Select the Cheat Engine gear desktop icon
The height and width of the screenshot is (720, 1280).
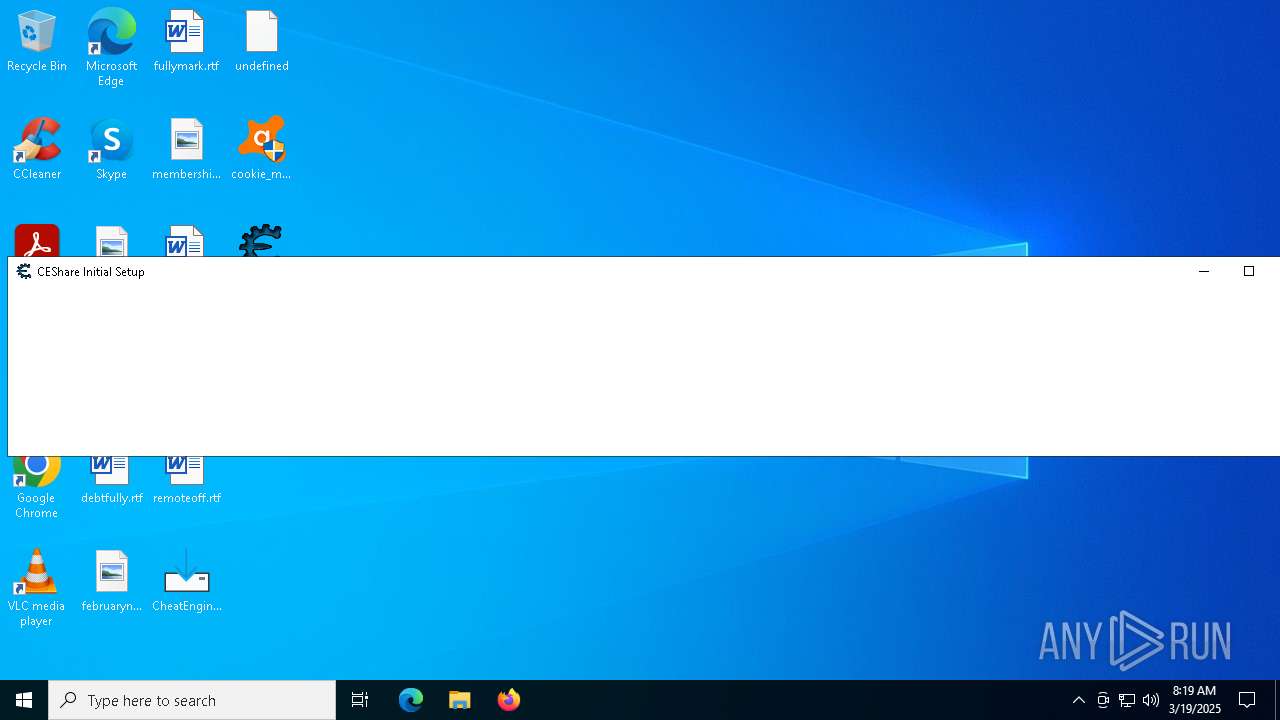pyautogui.click(x=261, y=241)
